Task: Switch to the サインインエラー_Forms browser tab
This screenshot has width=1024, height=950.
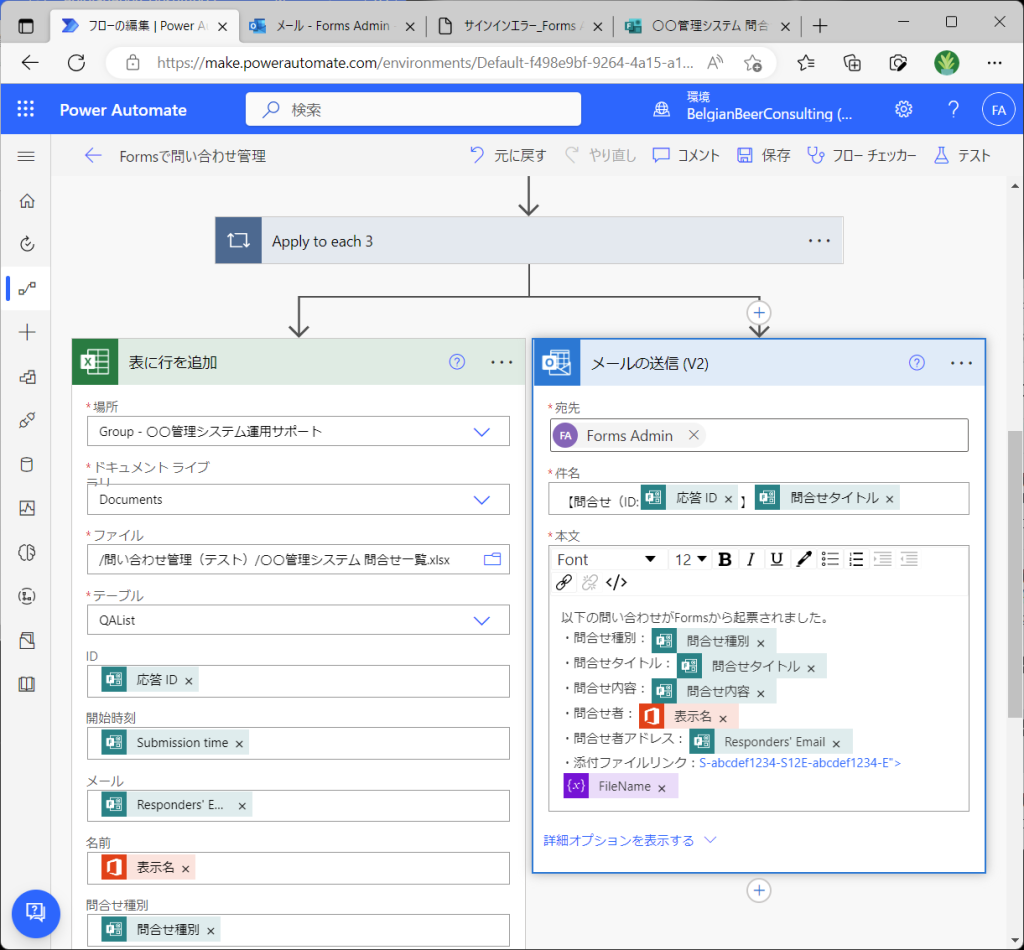Action: coord(520,25)
